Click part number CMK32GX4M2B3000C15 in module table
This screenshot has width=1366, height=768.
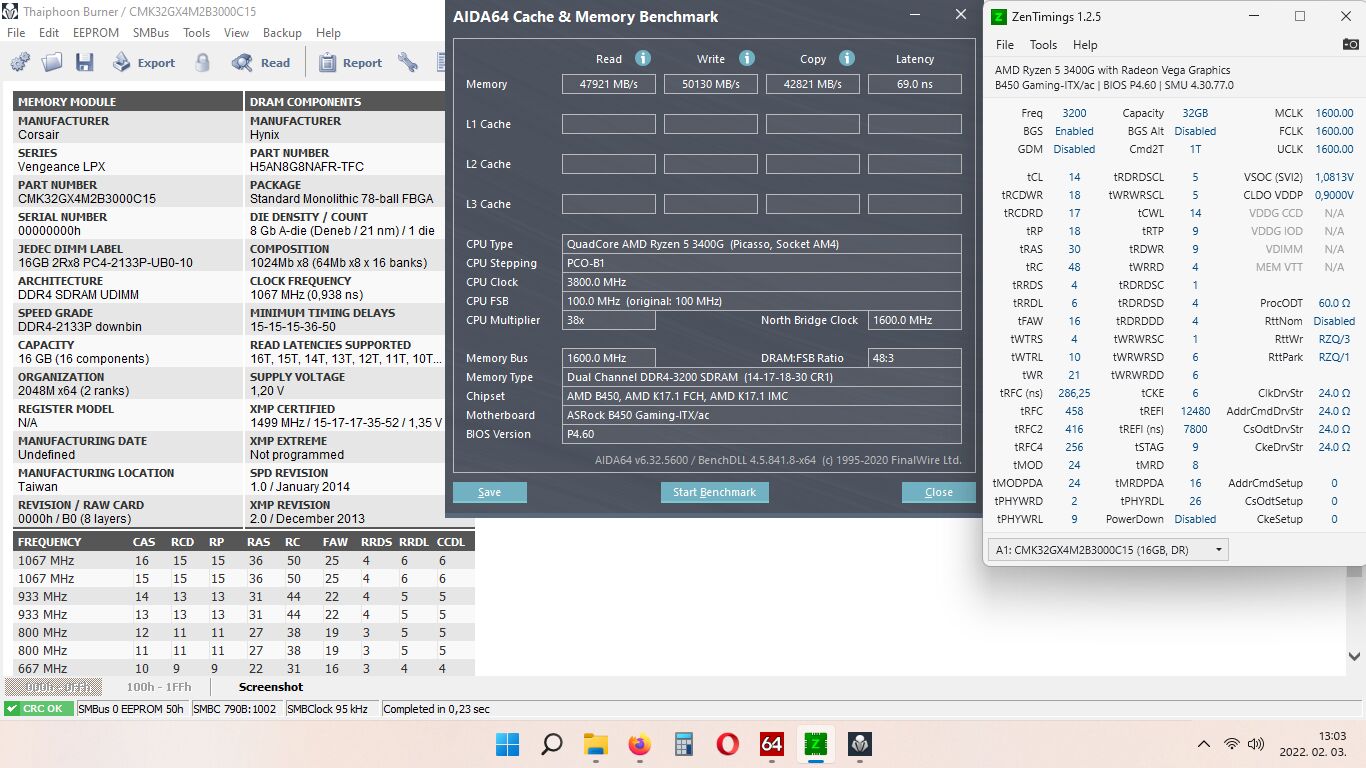click(87, 199)
